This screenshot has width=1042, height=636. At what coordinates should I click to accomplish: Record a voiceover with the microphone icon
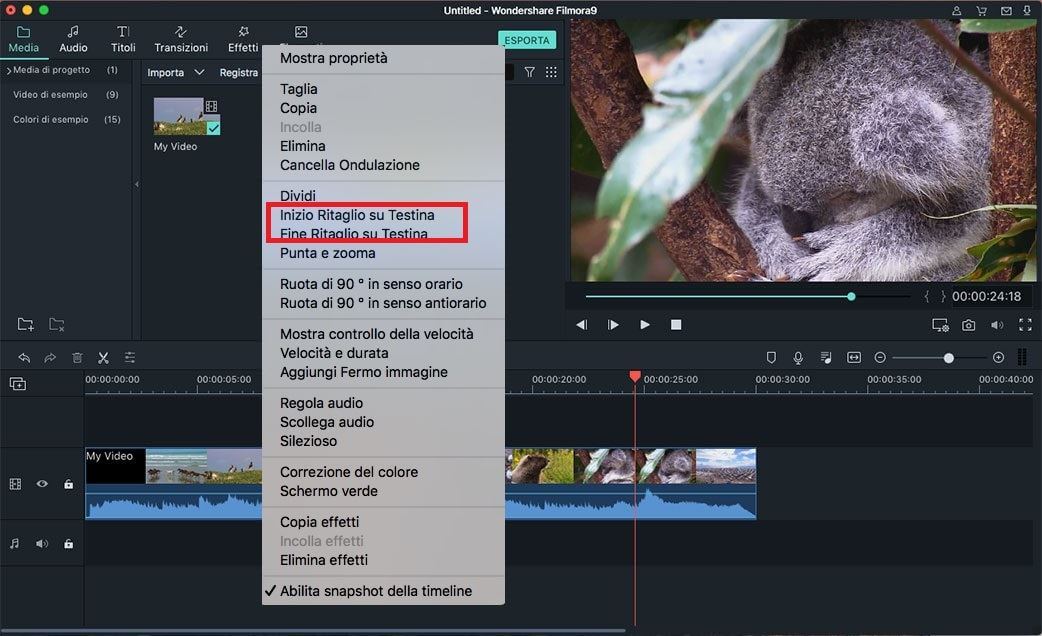click(798, 358)
